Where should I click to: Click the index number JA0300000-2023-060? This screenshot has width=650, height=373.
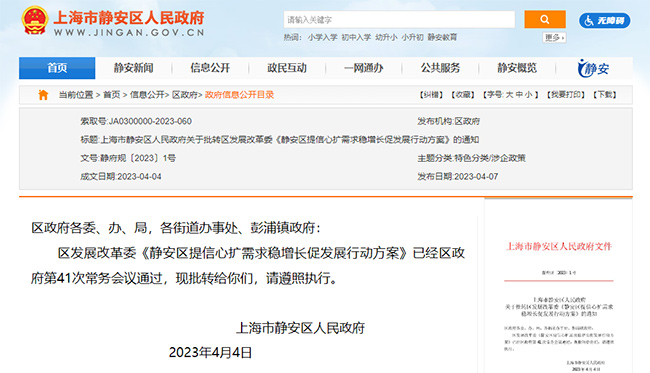click(150, 121)
